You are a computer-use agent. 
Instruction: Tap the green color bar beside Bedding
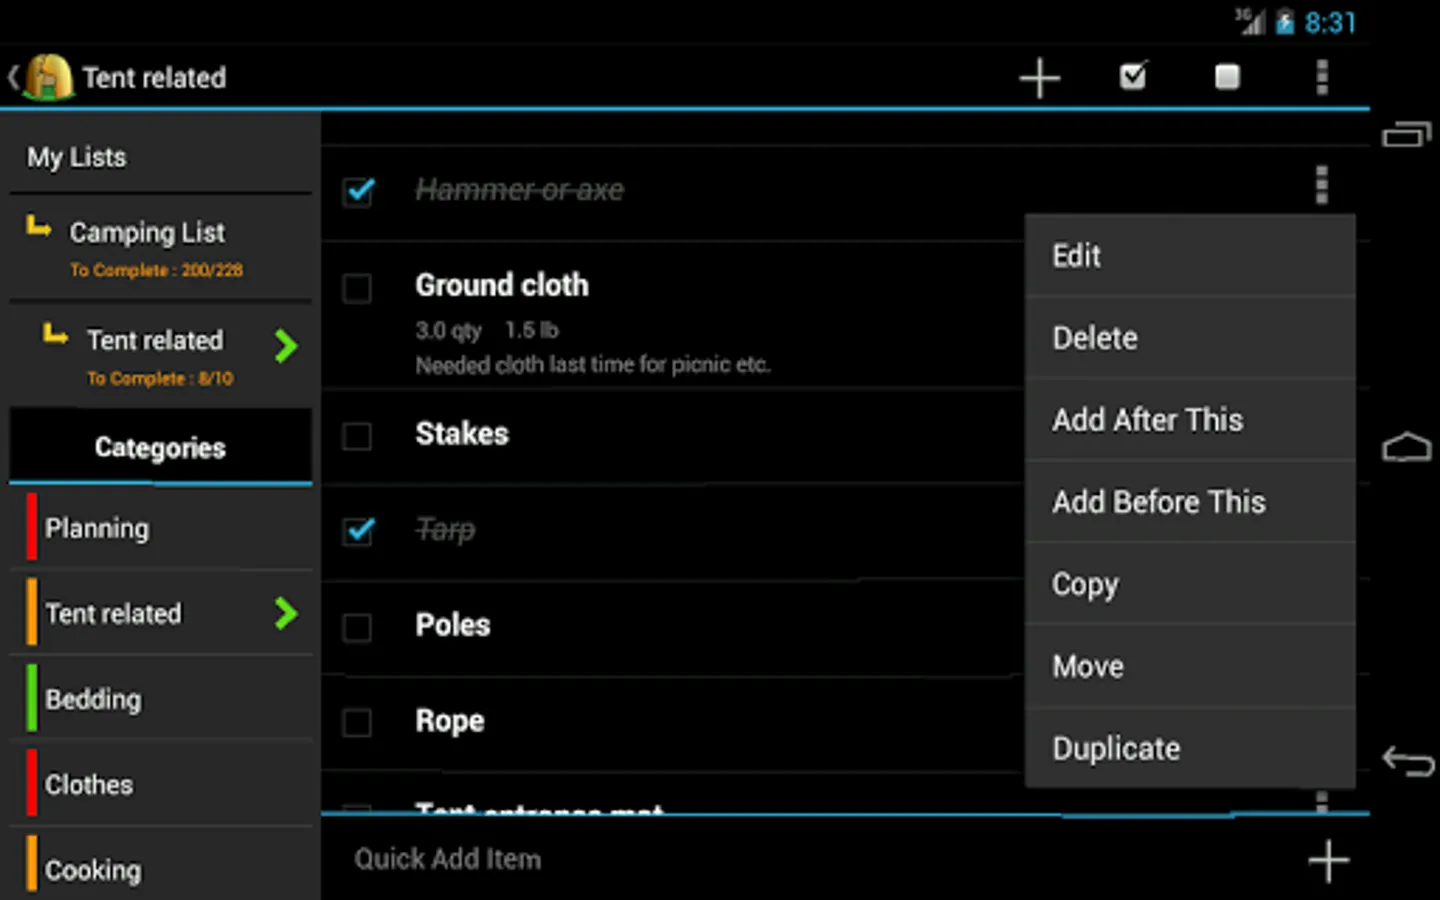coord(32,698)
